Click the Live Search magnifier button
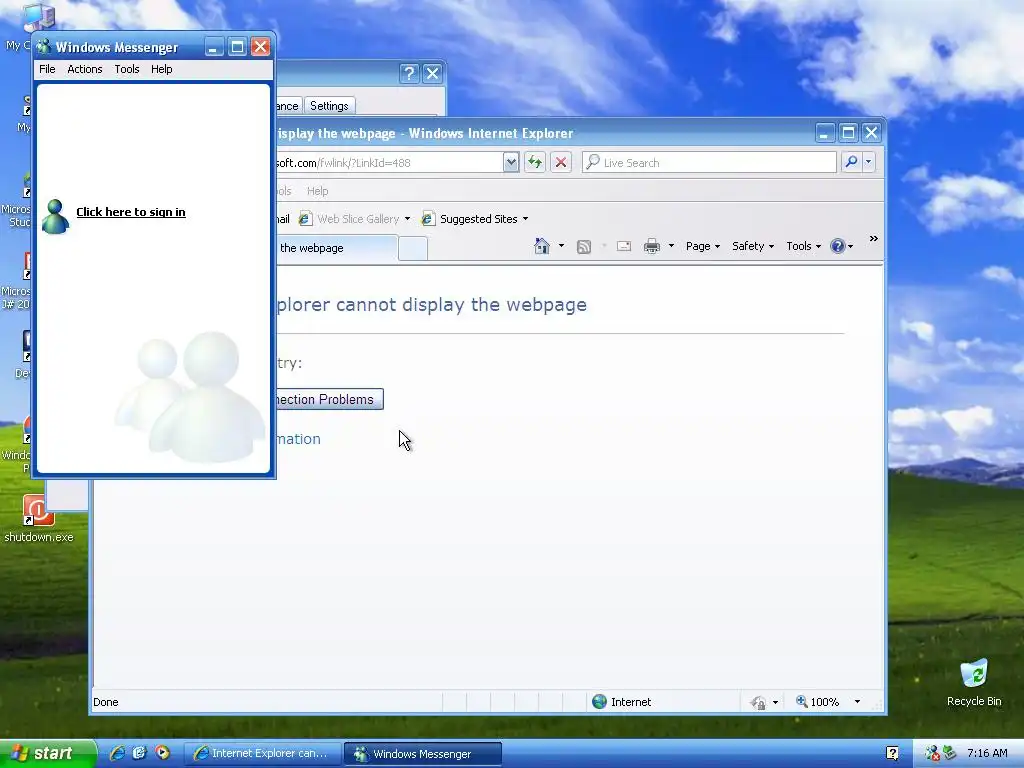This screenshot has height=768, width=1024. point(851,161)
